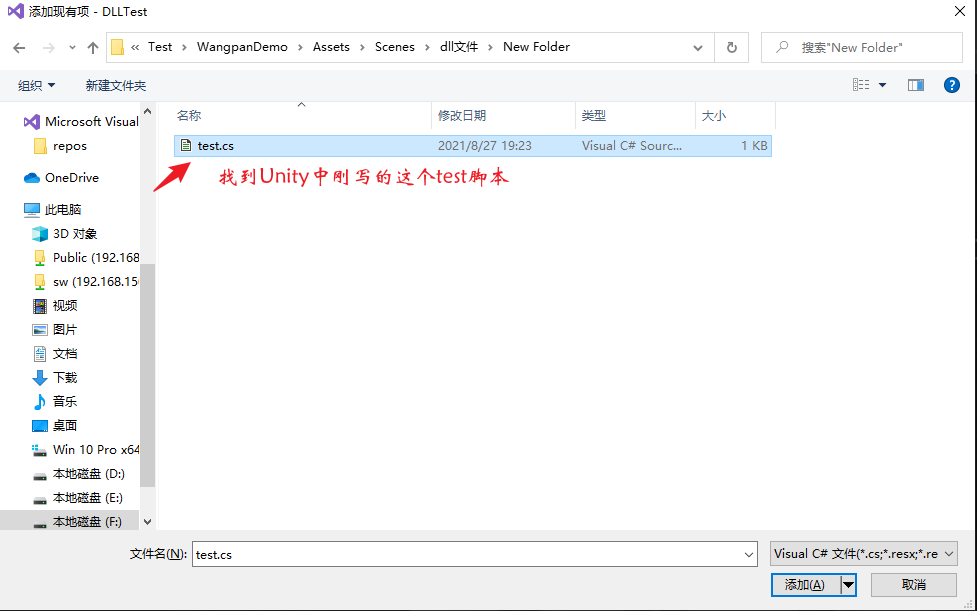The height and width of the screenshot is (611, 977).
Task: Open 视频 folder in sidebar
Action: (x=55, y=305)
